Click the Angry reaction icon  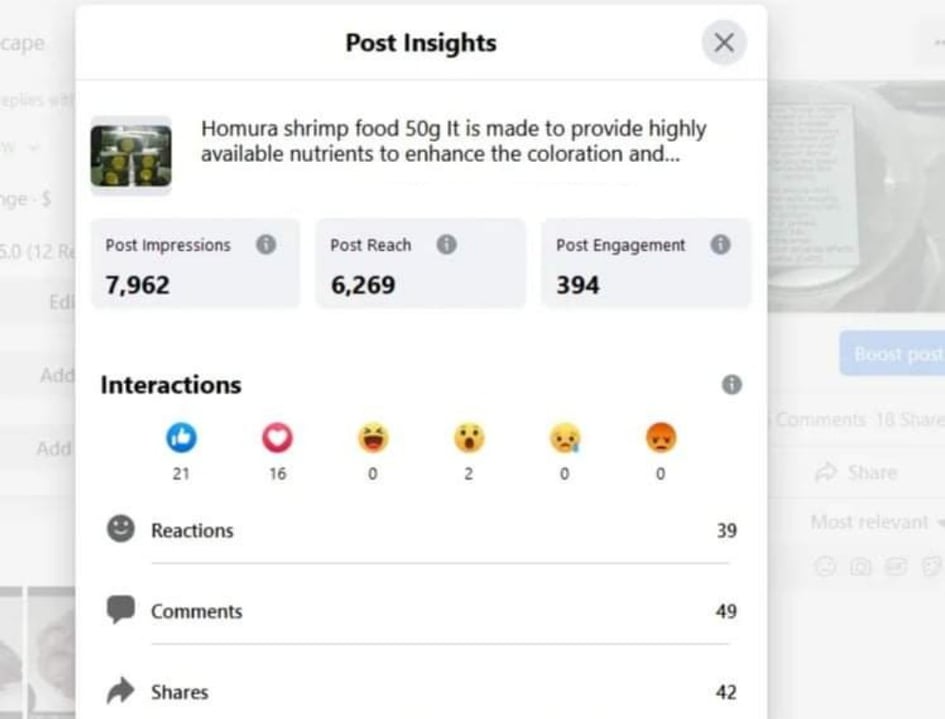pyautogui.click(x=660, y=437)
